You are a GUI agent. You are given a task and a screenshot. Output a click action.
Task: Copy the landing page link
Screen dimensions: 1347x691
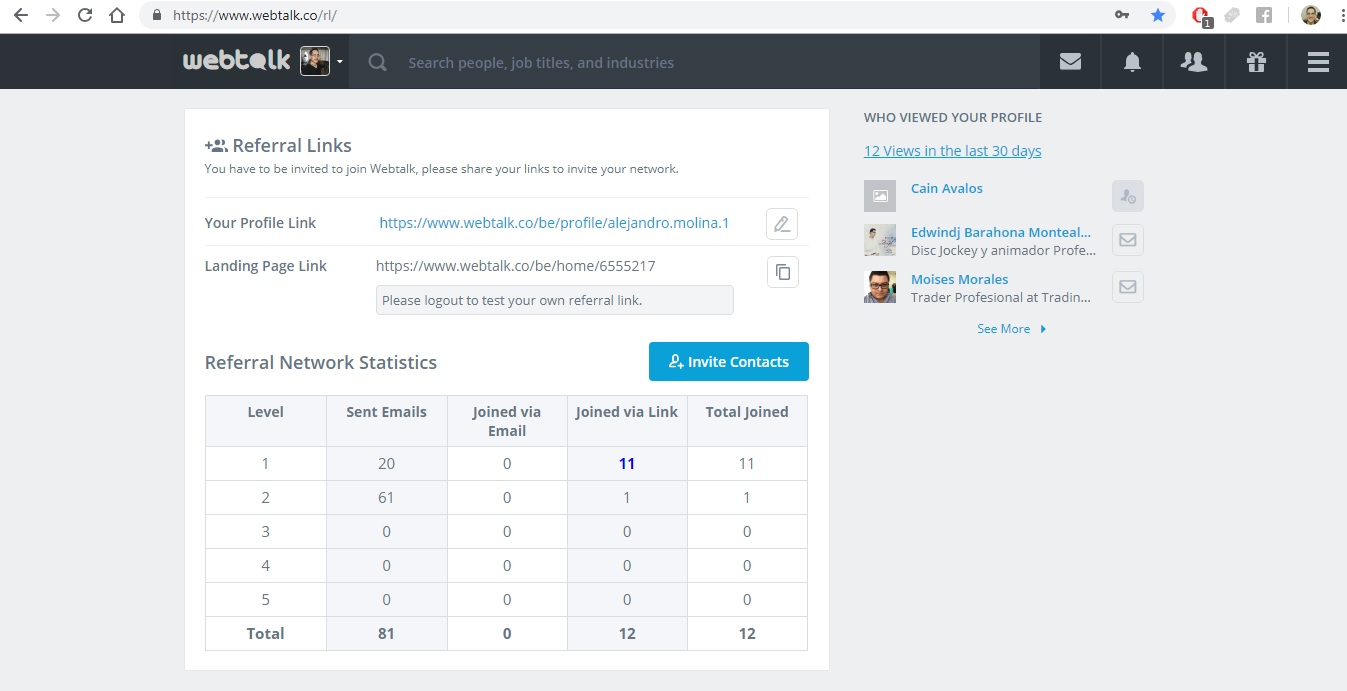pyautogui.click(x=782, y=272)
